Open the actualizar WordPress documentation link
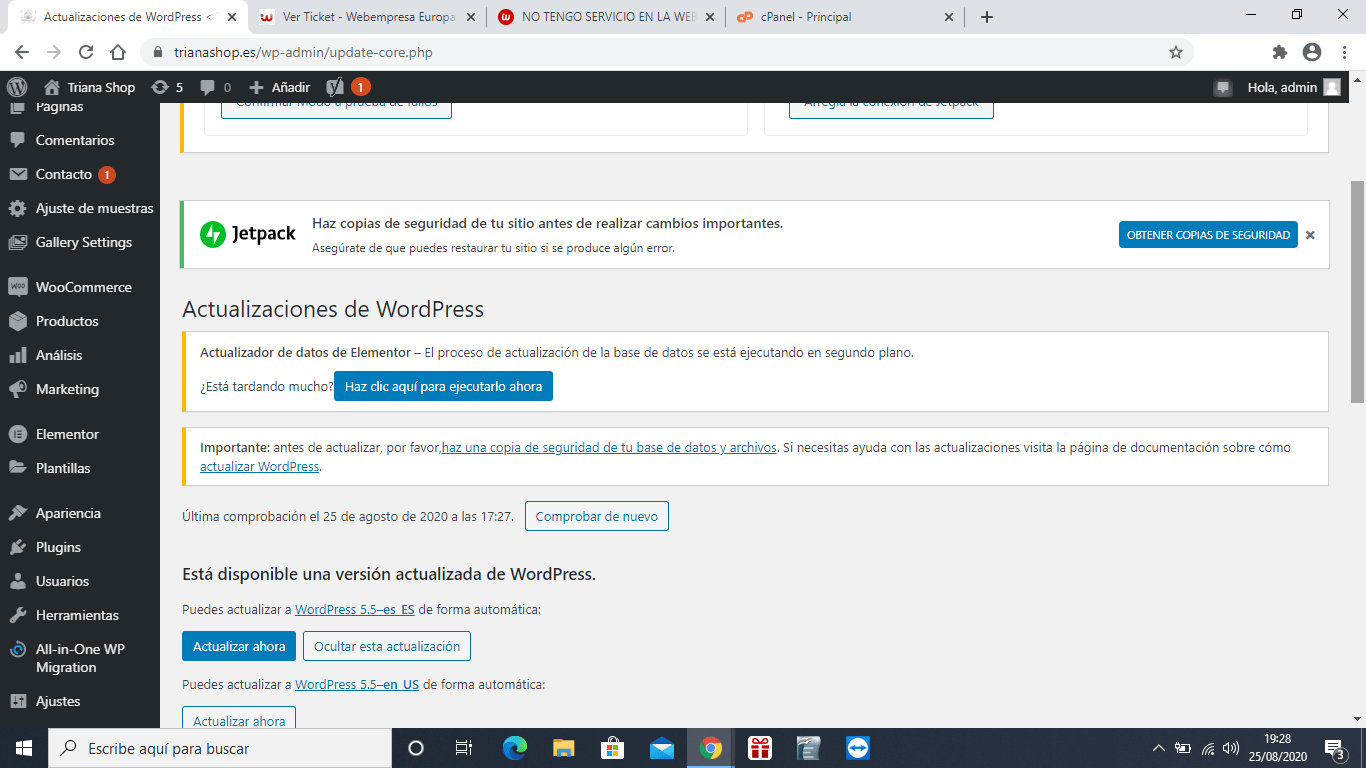 pyautogui.click(x=260, y=466)
